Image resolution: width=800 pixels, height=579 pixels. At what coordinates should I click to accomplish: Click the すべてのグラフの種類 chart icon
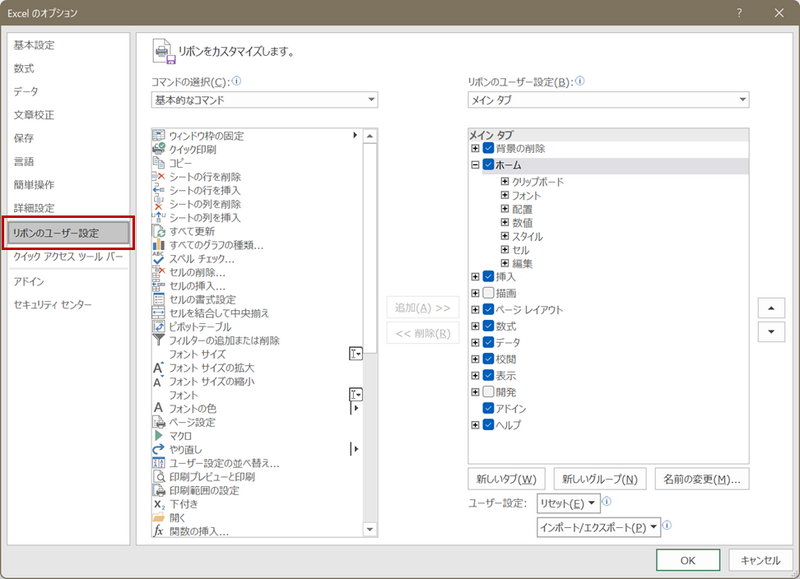click(159, 245)
